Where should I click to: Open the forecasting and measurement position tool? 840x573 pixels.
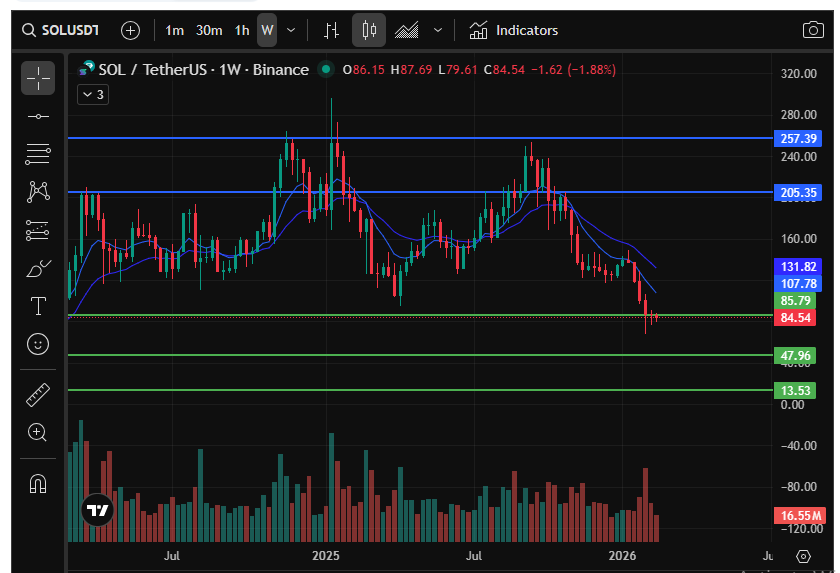pyautogui.click(x=38, y=230)
